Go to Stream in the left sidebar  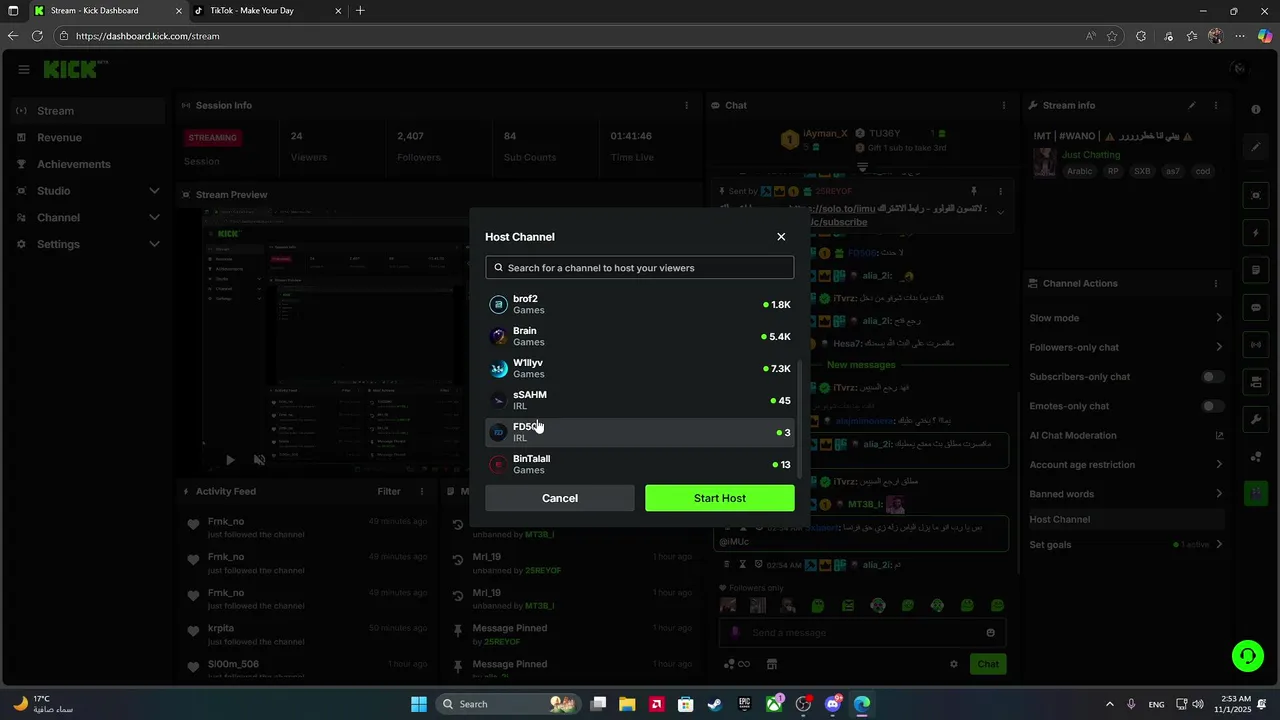(88, 111)
